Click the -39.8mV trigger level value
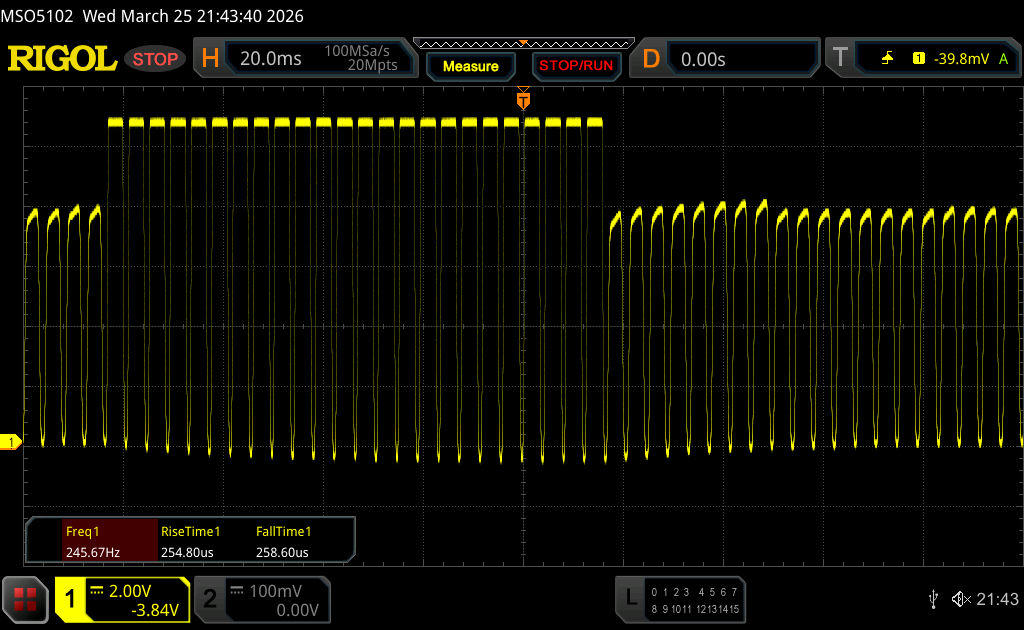The height and width of the screenshot is (630, 1024). coord(960,59)
